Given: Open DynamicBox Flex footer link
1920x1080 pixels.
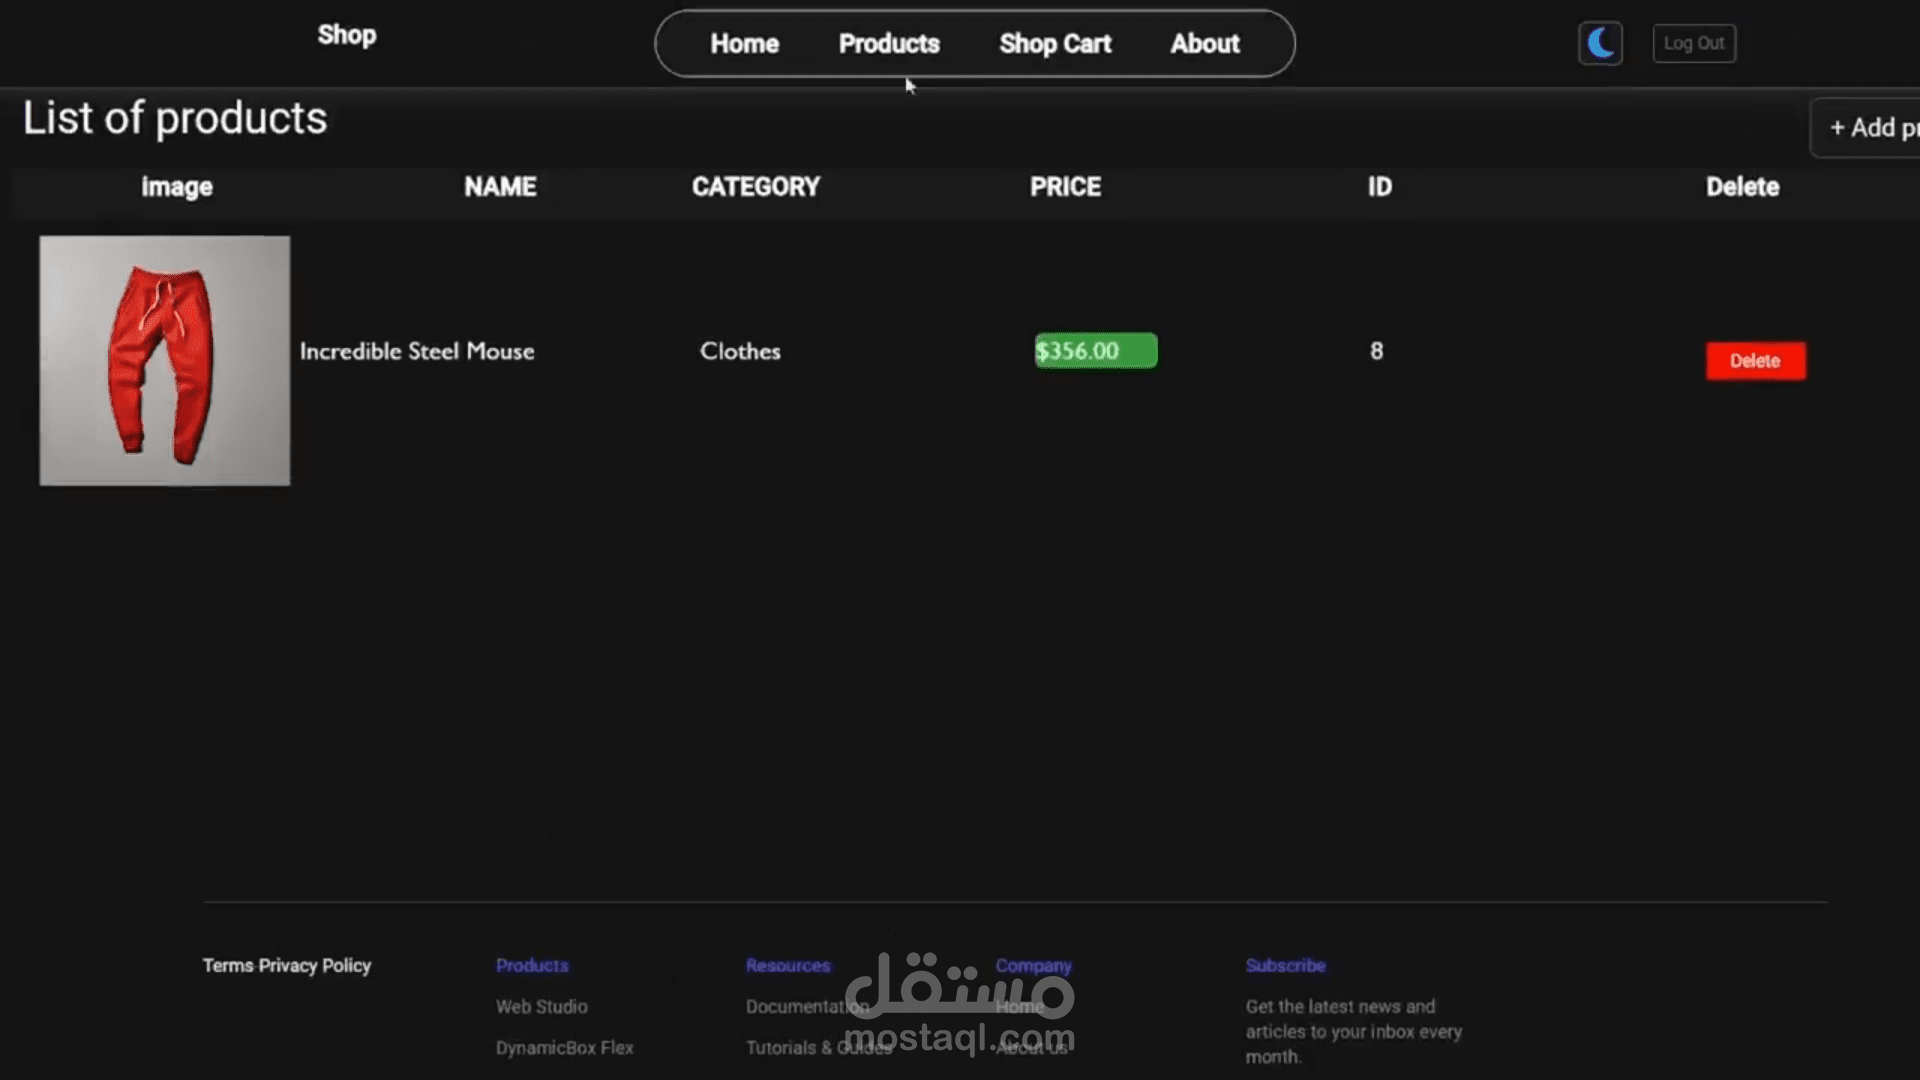Looking at the screenshot, I should (564, 1048).
